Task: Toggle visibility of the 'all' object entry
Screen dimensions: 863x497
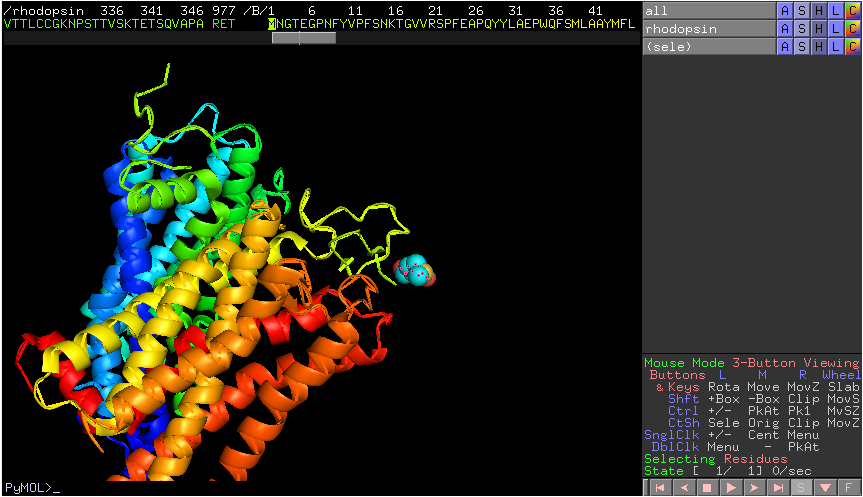Action: [709, 10]
